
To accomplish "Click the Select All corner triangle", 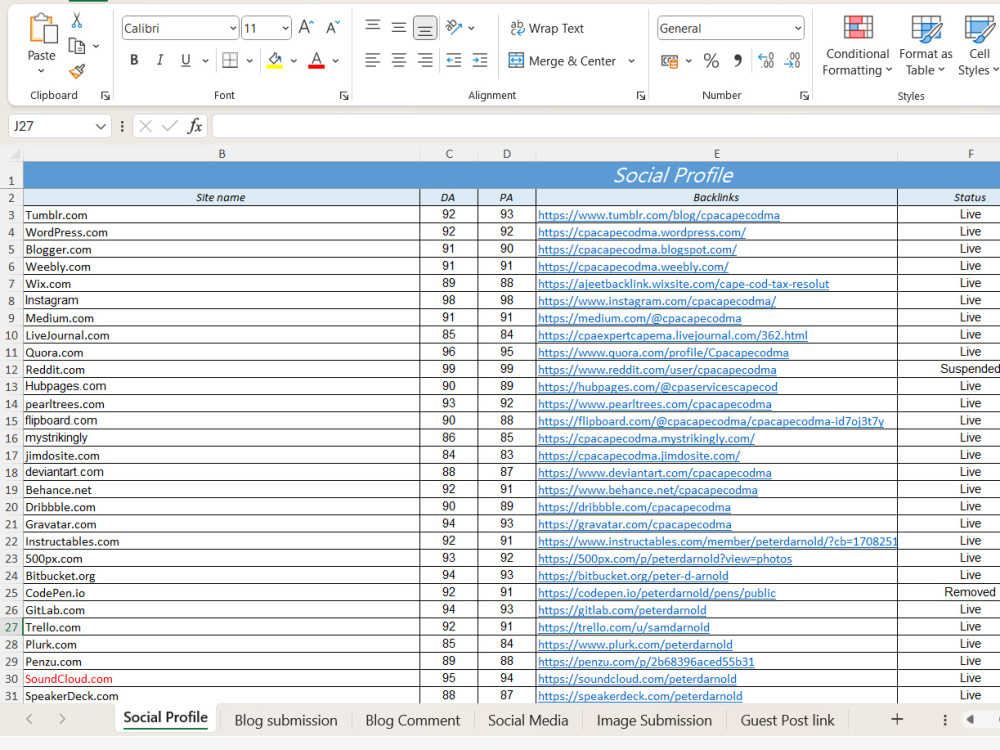I will [x=15, y=154].
